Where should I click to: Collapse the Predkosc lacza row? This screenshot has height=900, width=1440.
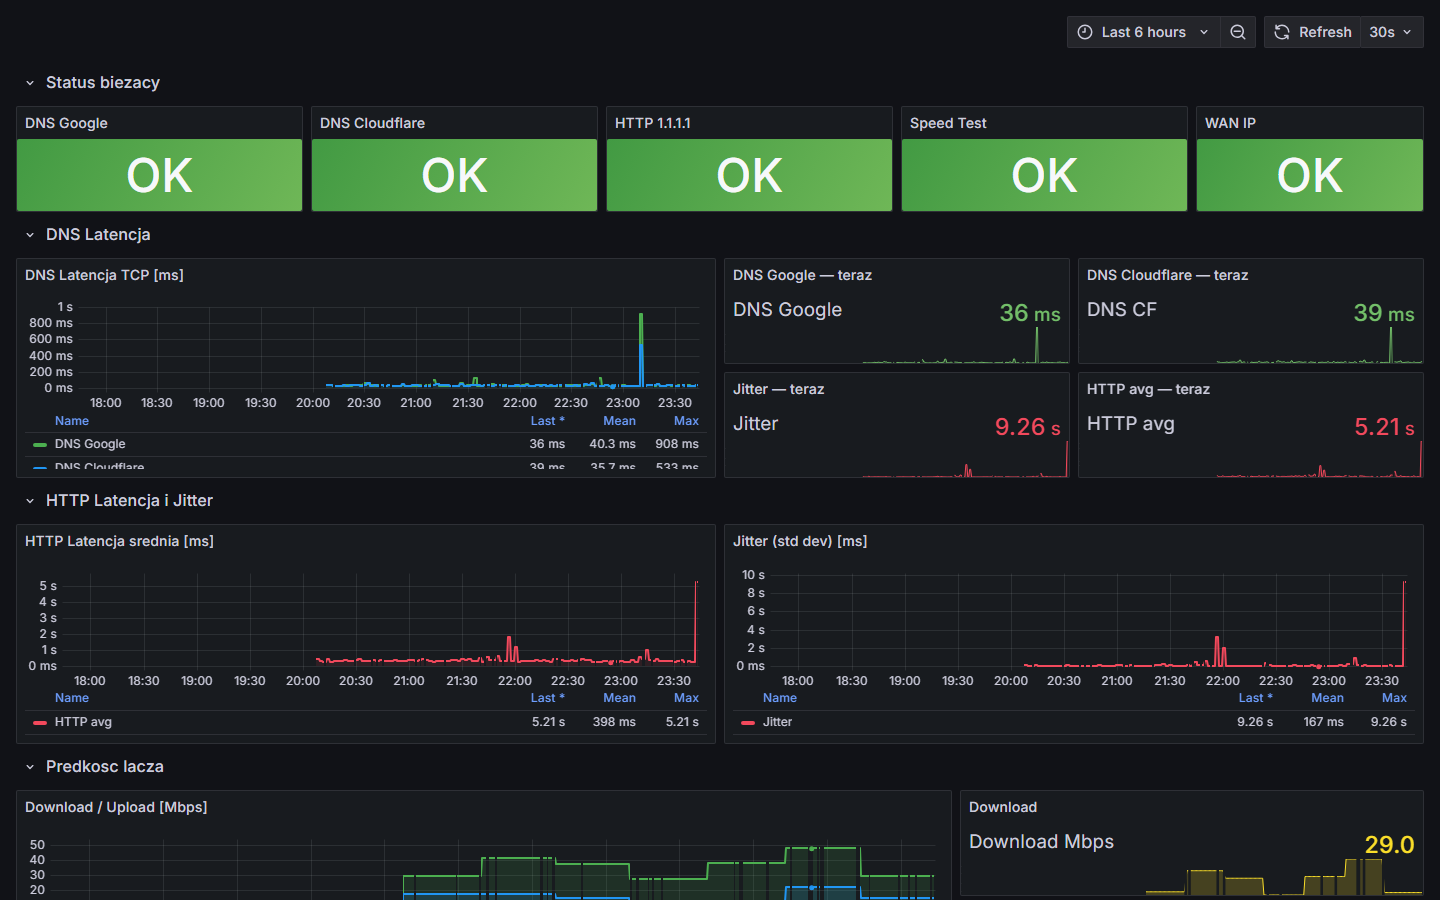(x=30, y=767)
